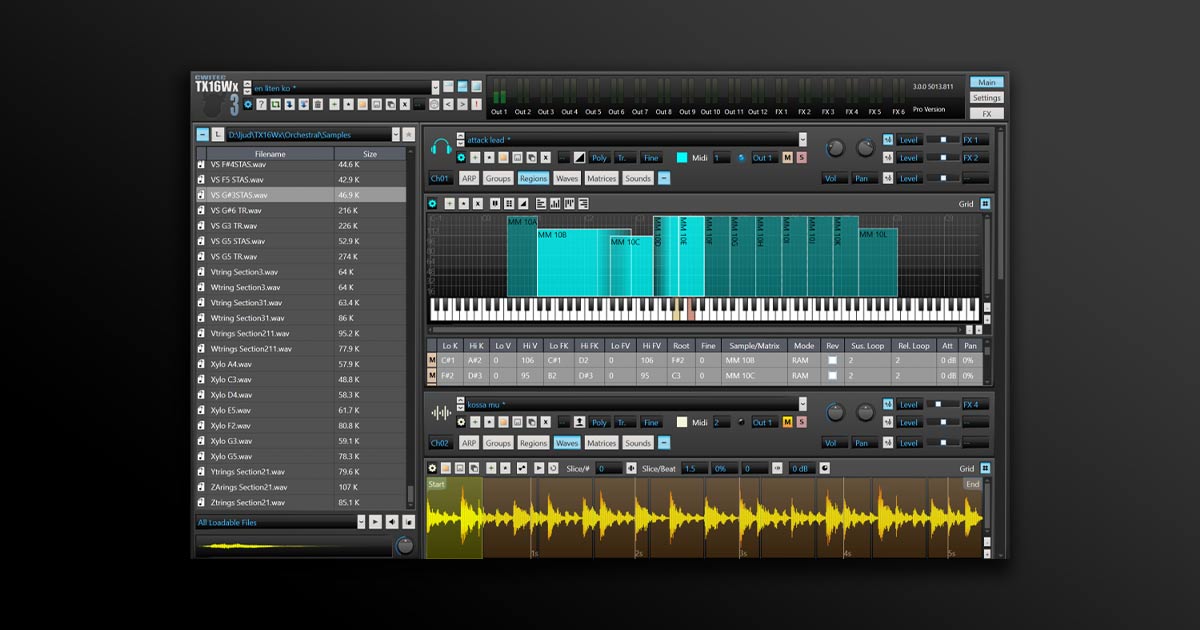Click the waveform icon for kossa mu slot
Image resolution: width=1200 pixels, height=630 pixels.
441,412
